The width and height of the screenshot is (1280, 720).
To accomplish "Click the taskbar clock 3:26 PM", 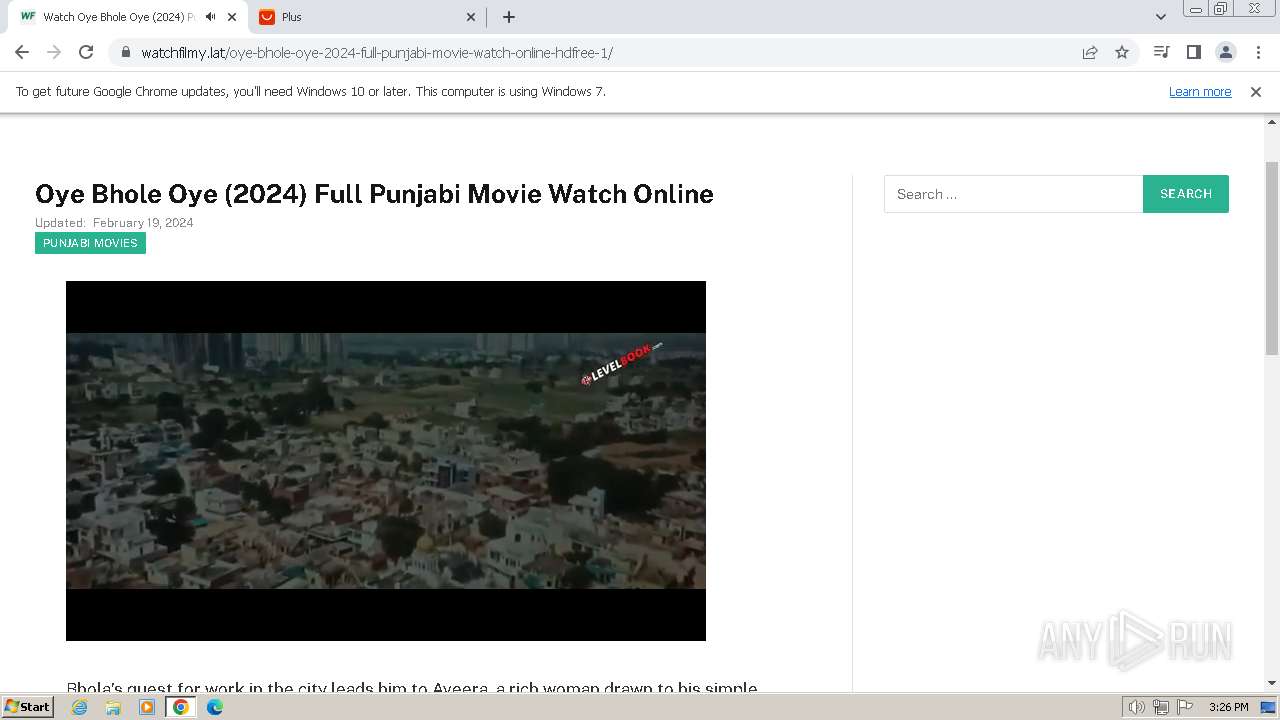I will [1228, 707].
